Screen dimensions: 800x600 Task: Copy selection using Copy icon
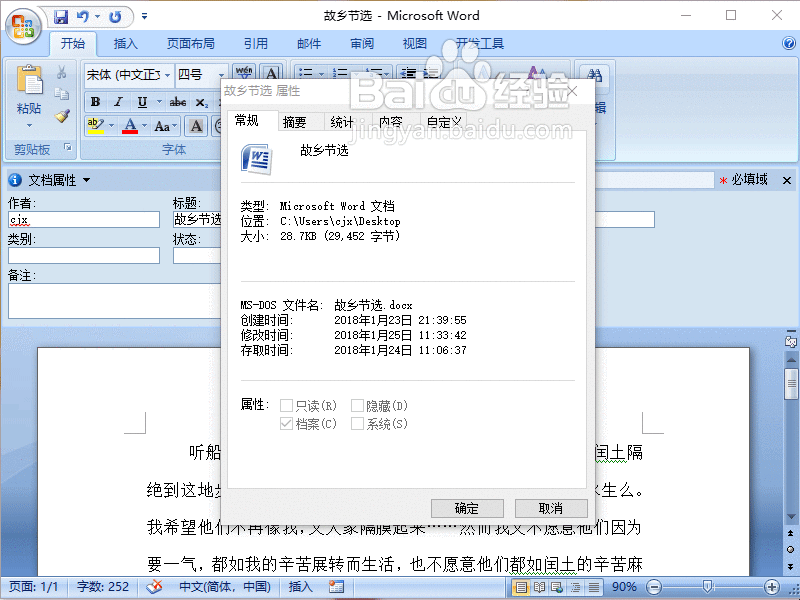(62, 94)
